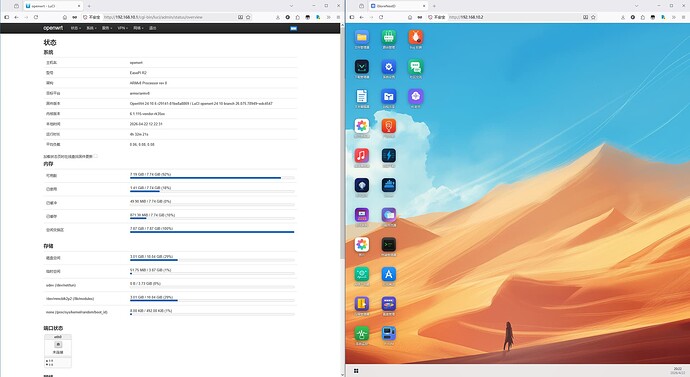Open browser menu in the iStoreOS window
Viewport: 690px width, 377px height.
[683, 17]
